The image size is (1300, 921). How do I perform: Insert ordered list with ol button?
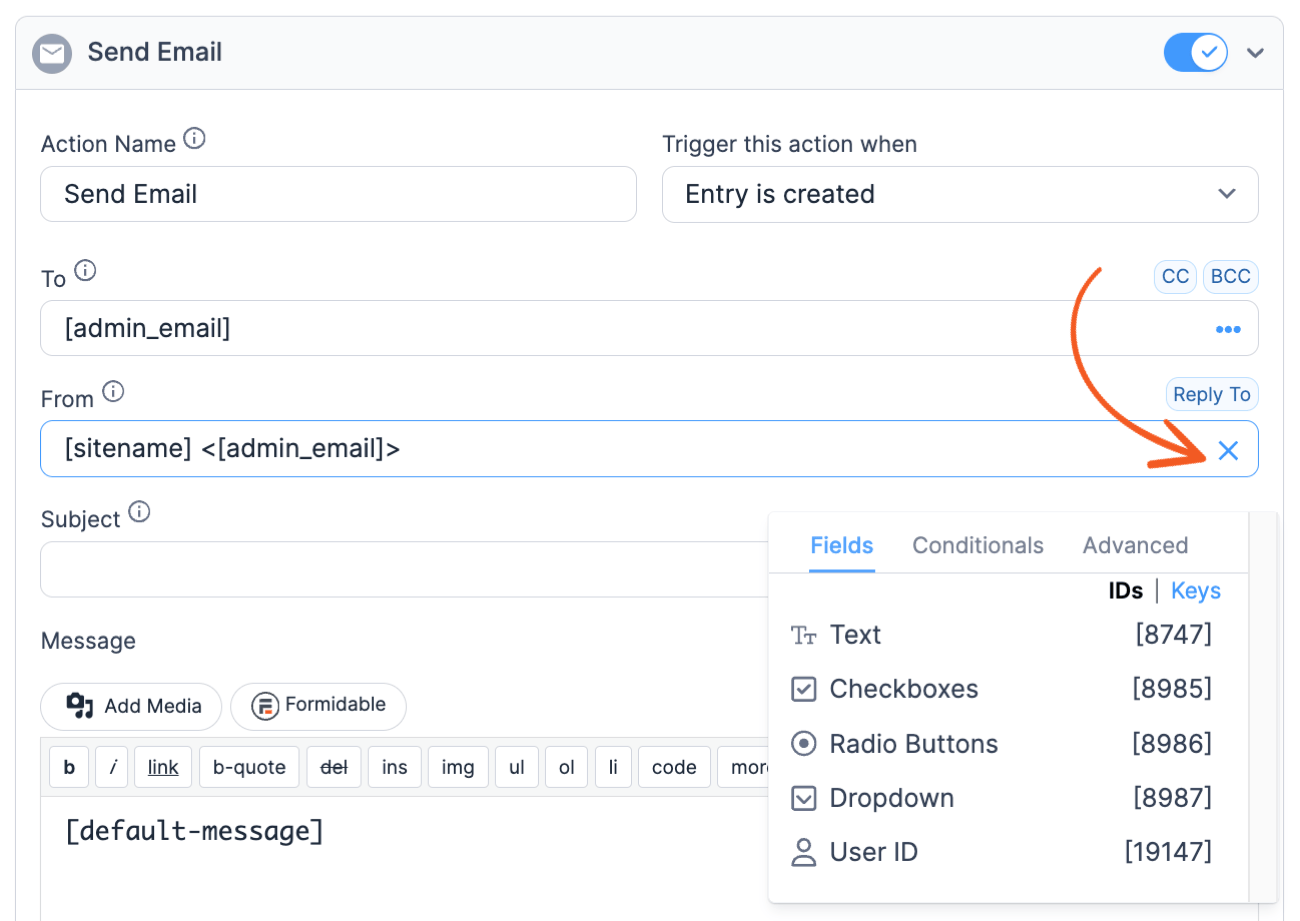[567, 767]
